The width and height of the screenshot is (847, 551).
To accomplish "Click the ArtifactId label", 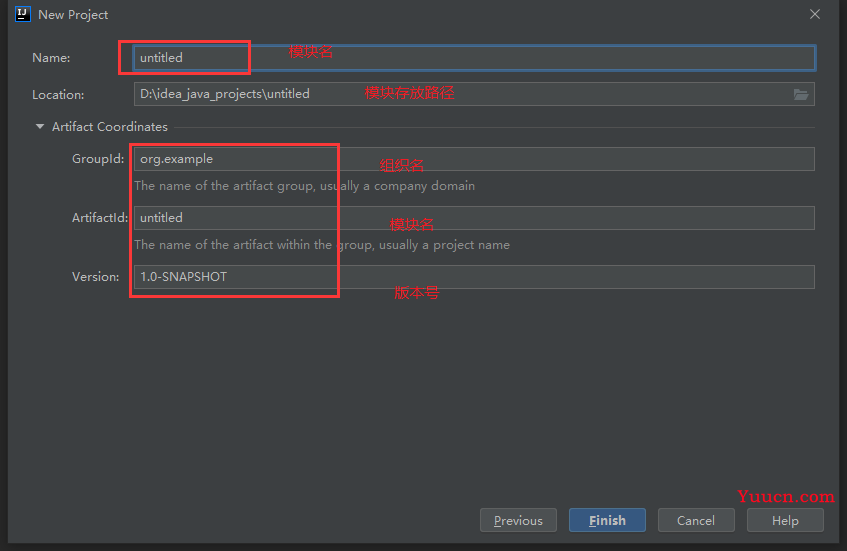I will pos(100,218).
